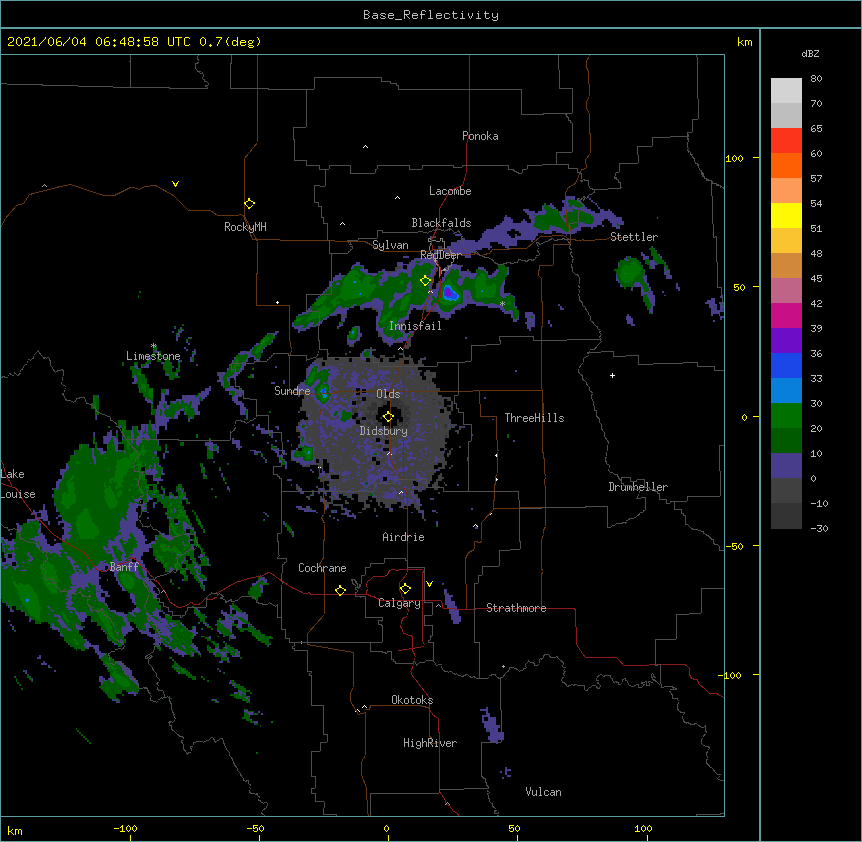
Task: Click the Vulcan city label
Action: point(543,792)
